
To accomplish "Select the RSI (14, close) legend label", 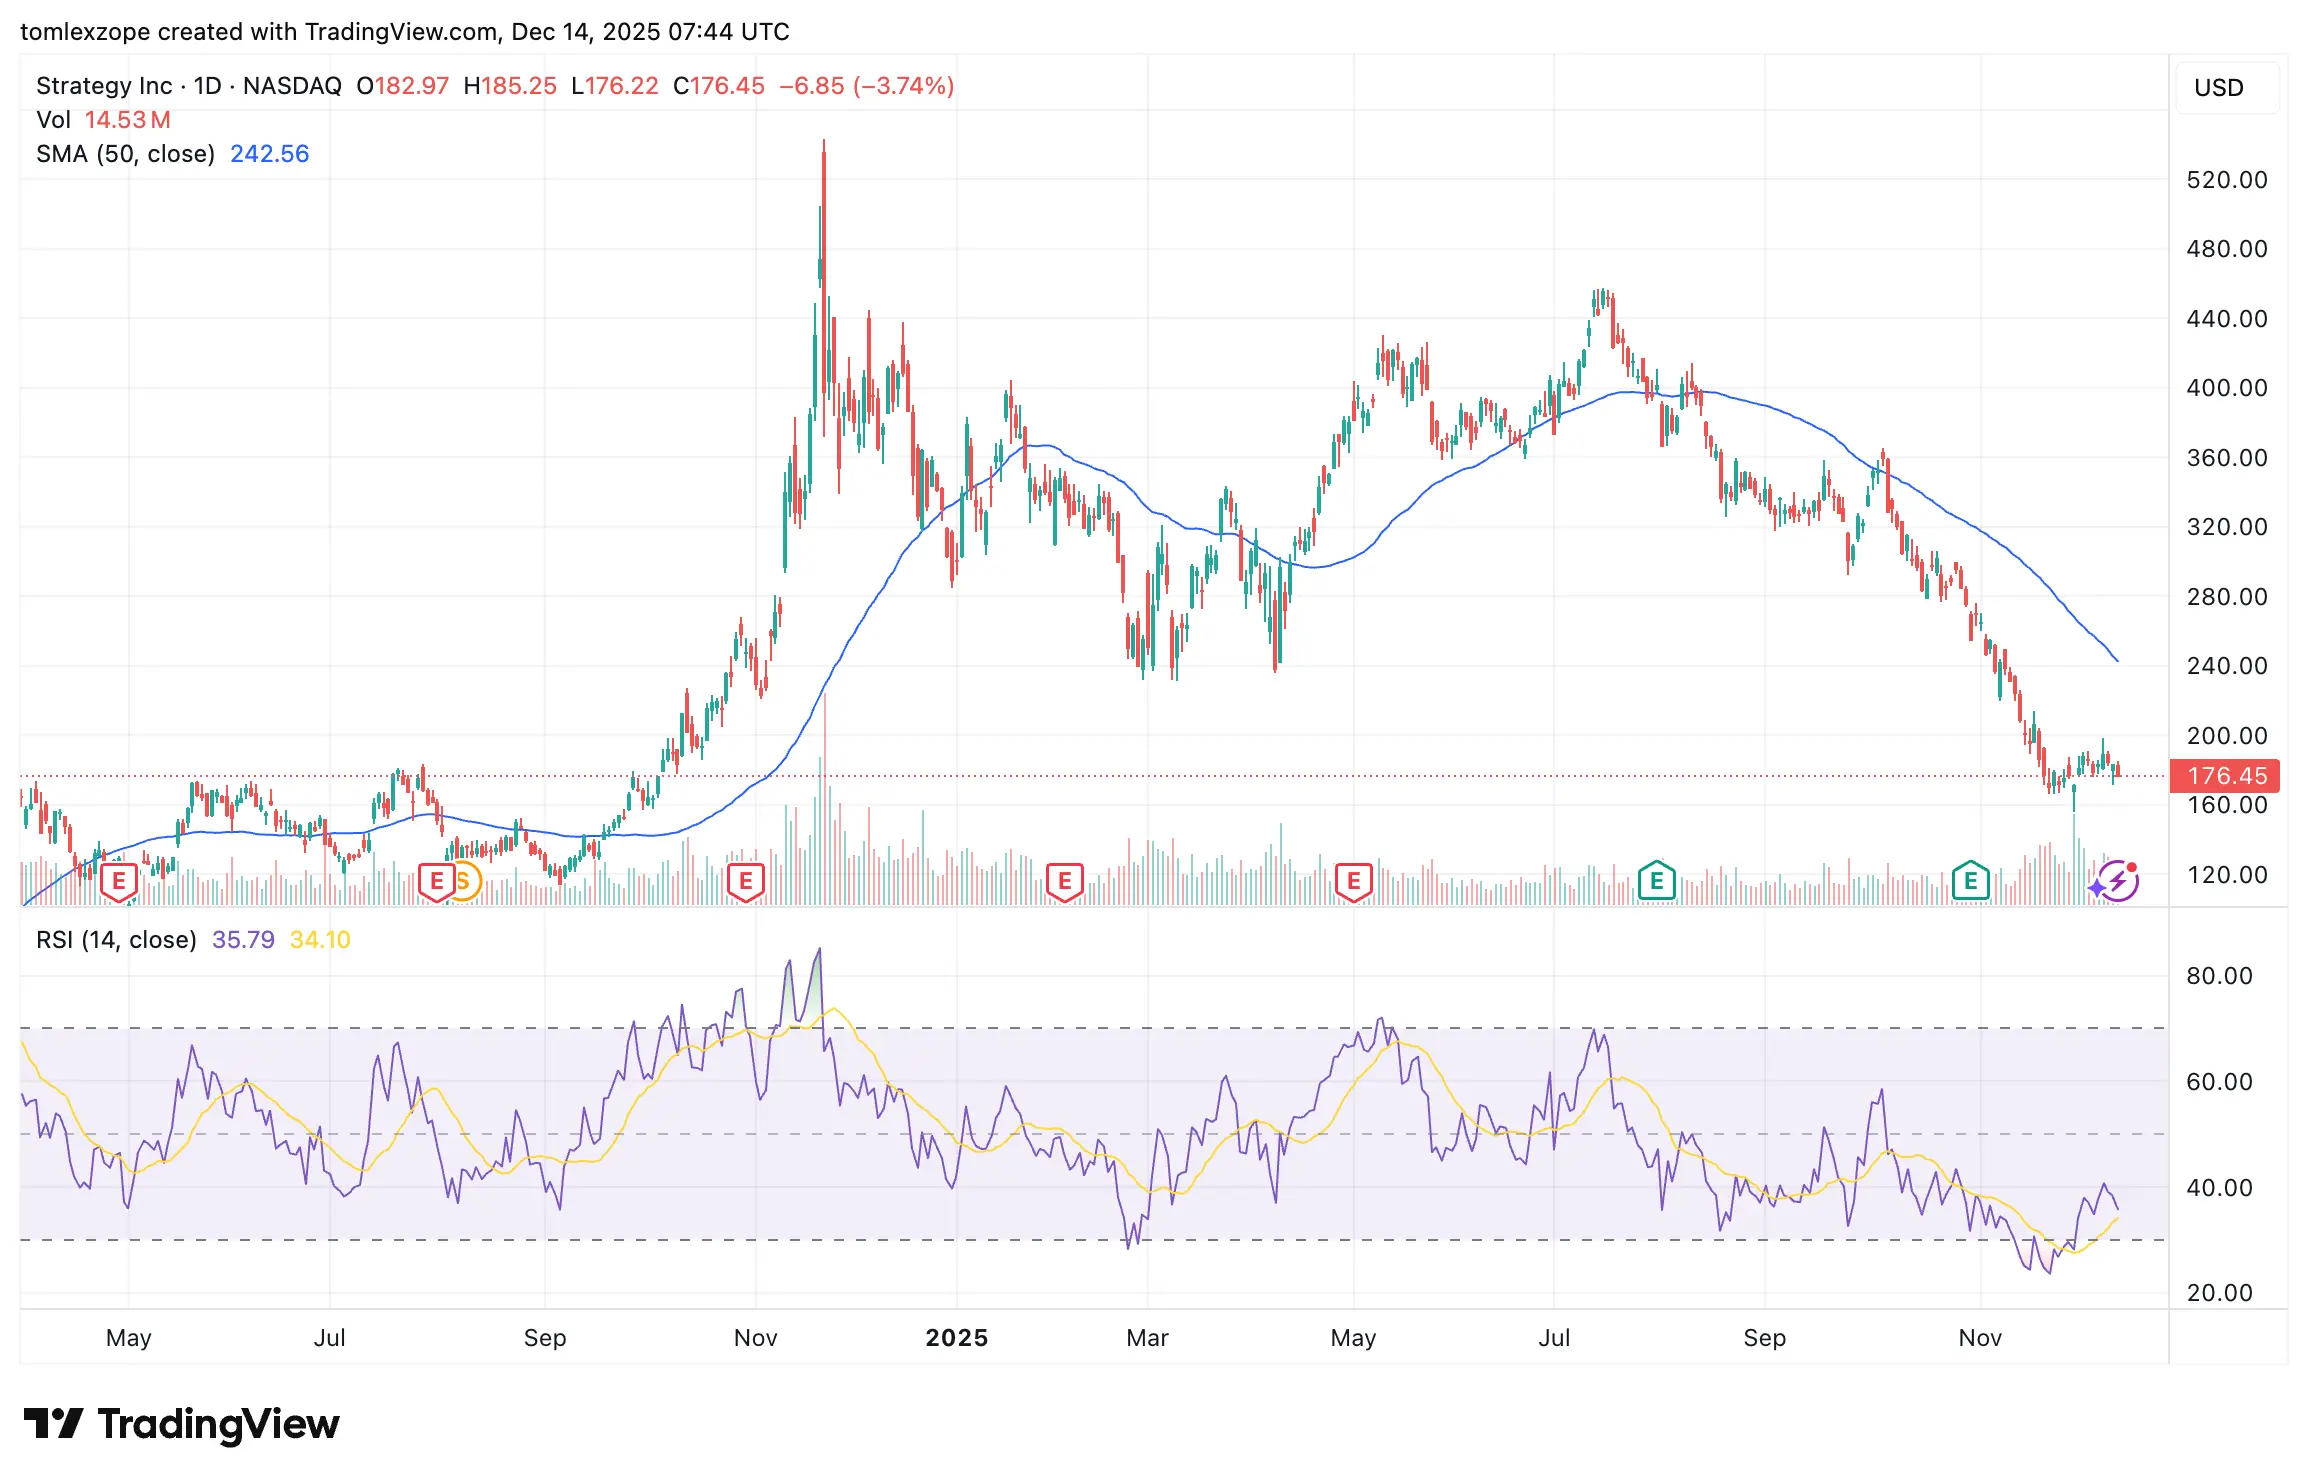I will 116,940.
